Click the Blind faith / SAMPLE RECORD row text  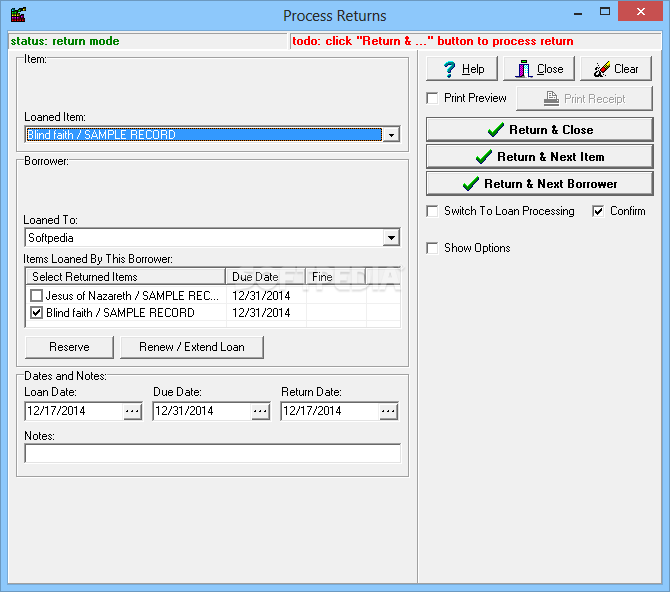[x=120, y=313]
